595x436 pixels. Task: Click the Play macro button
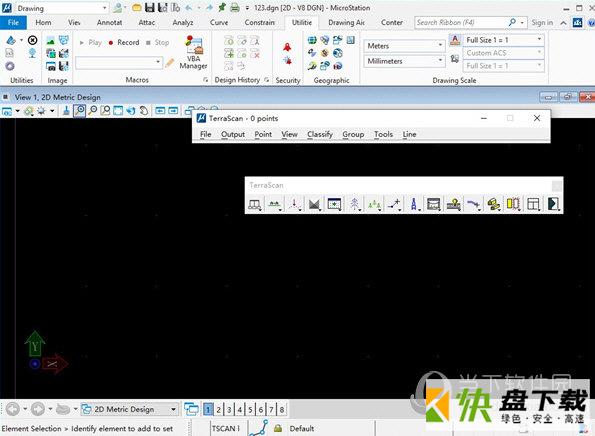click(90, 42)
